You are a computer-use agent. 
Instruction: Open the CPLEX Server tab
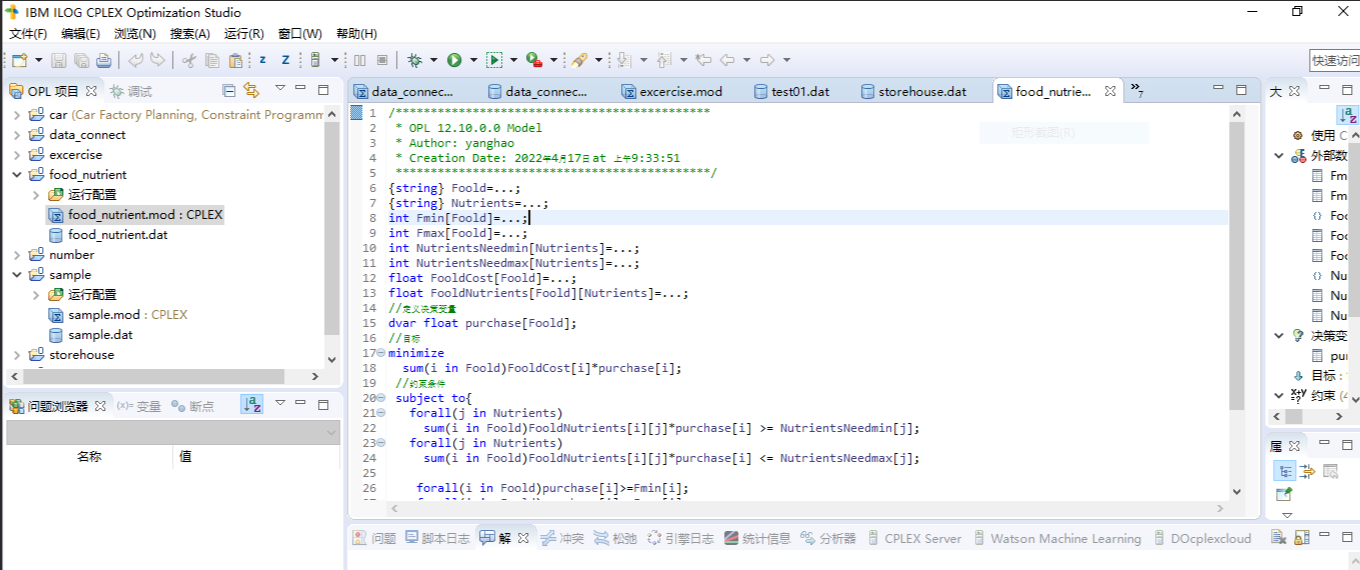(913, 538)
